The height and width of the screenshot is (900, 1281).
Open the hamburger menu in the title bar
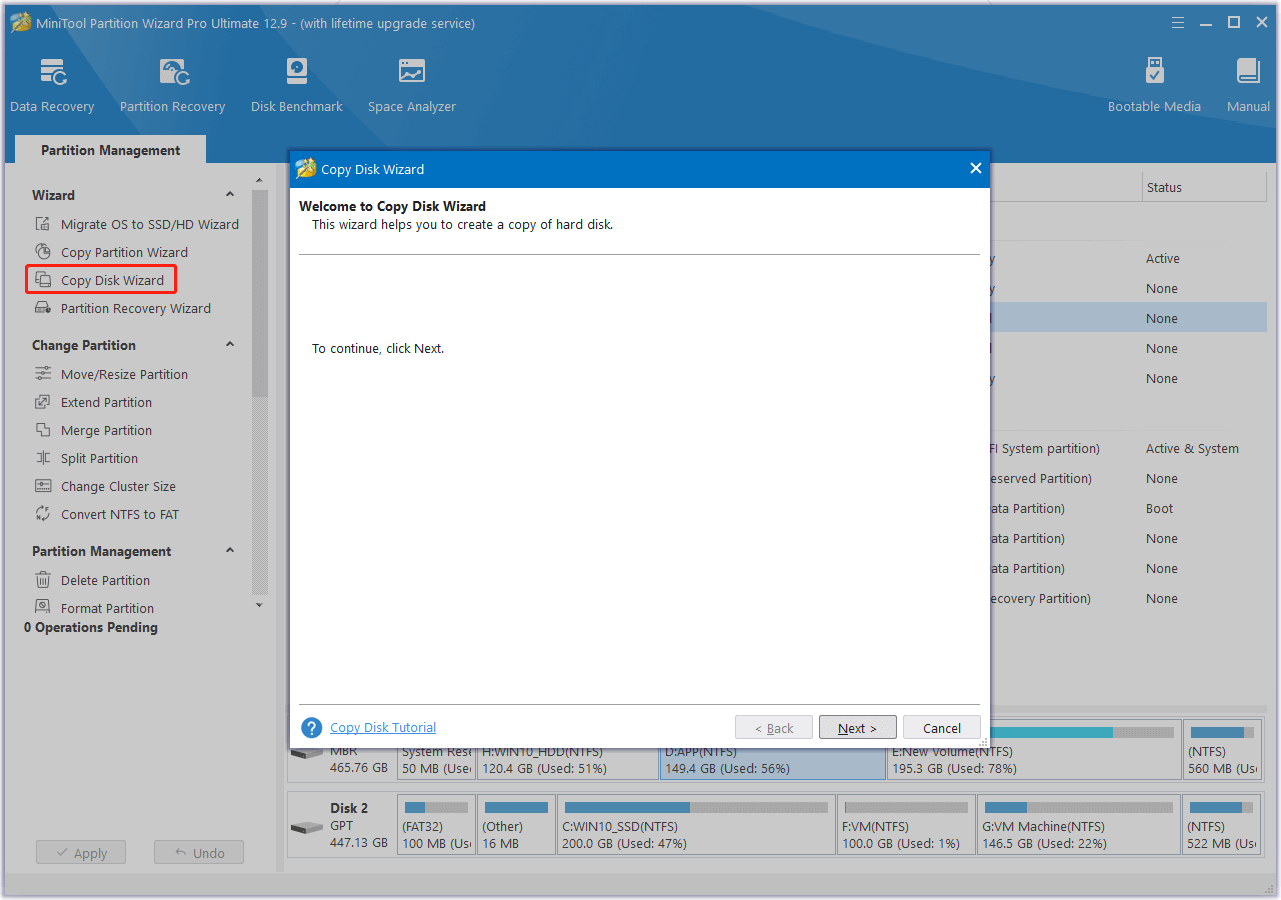pos(1179,22)
